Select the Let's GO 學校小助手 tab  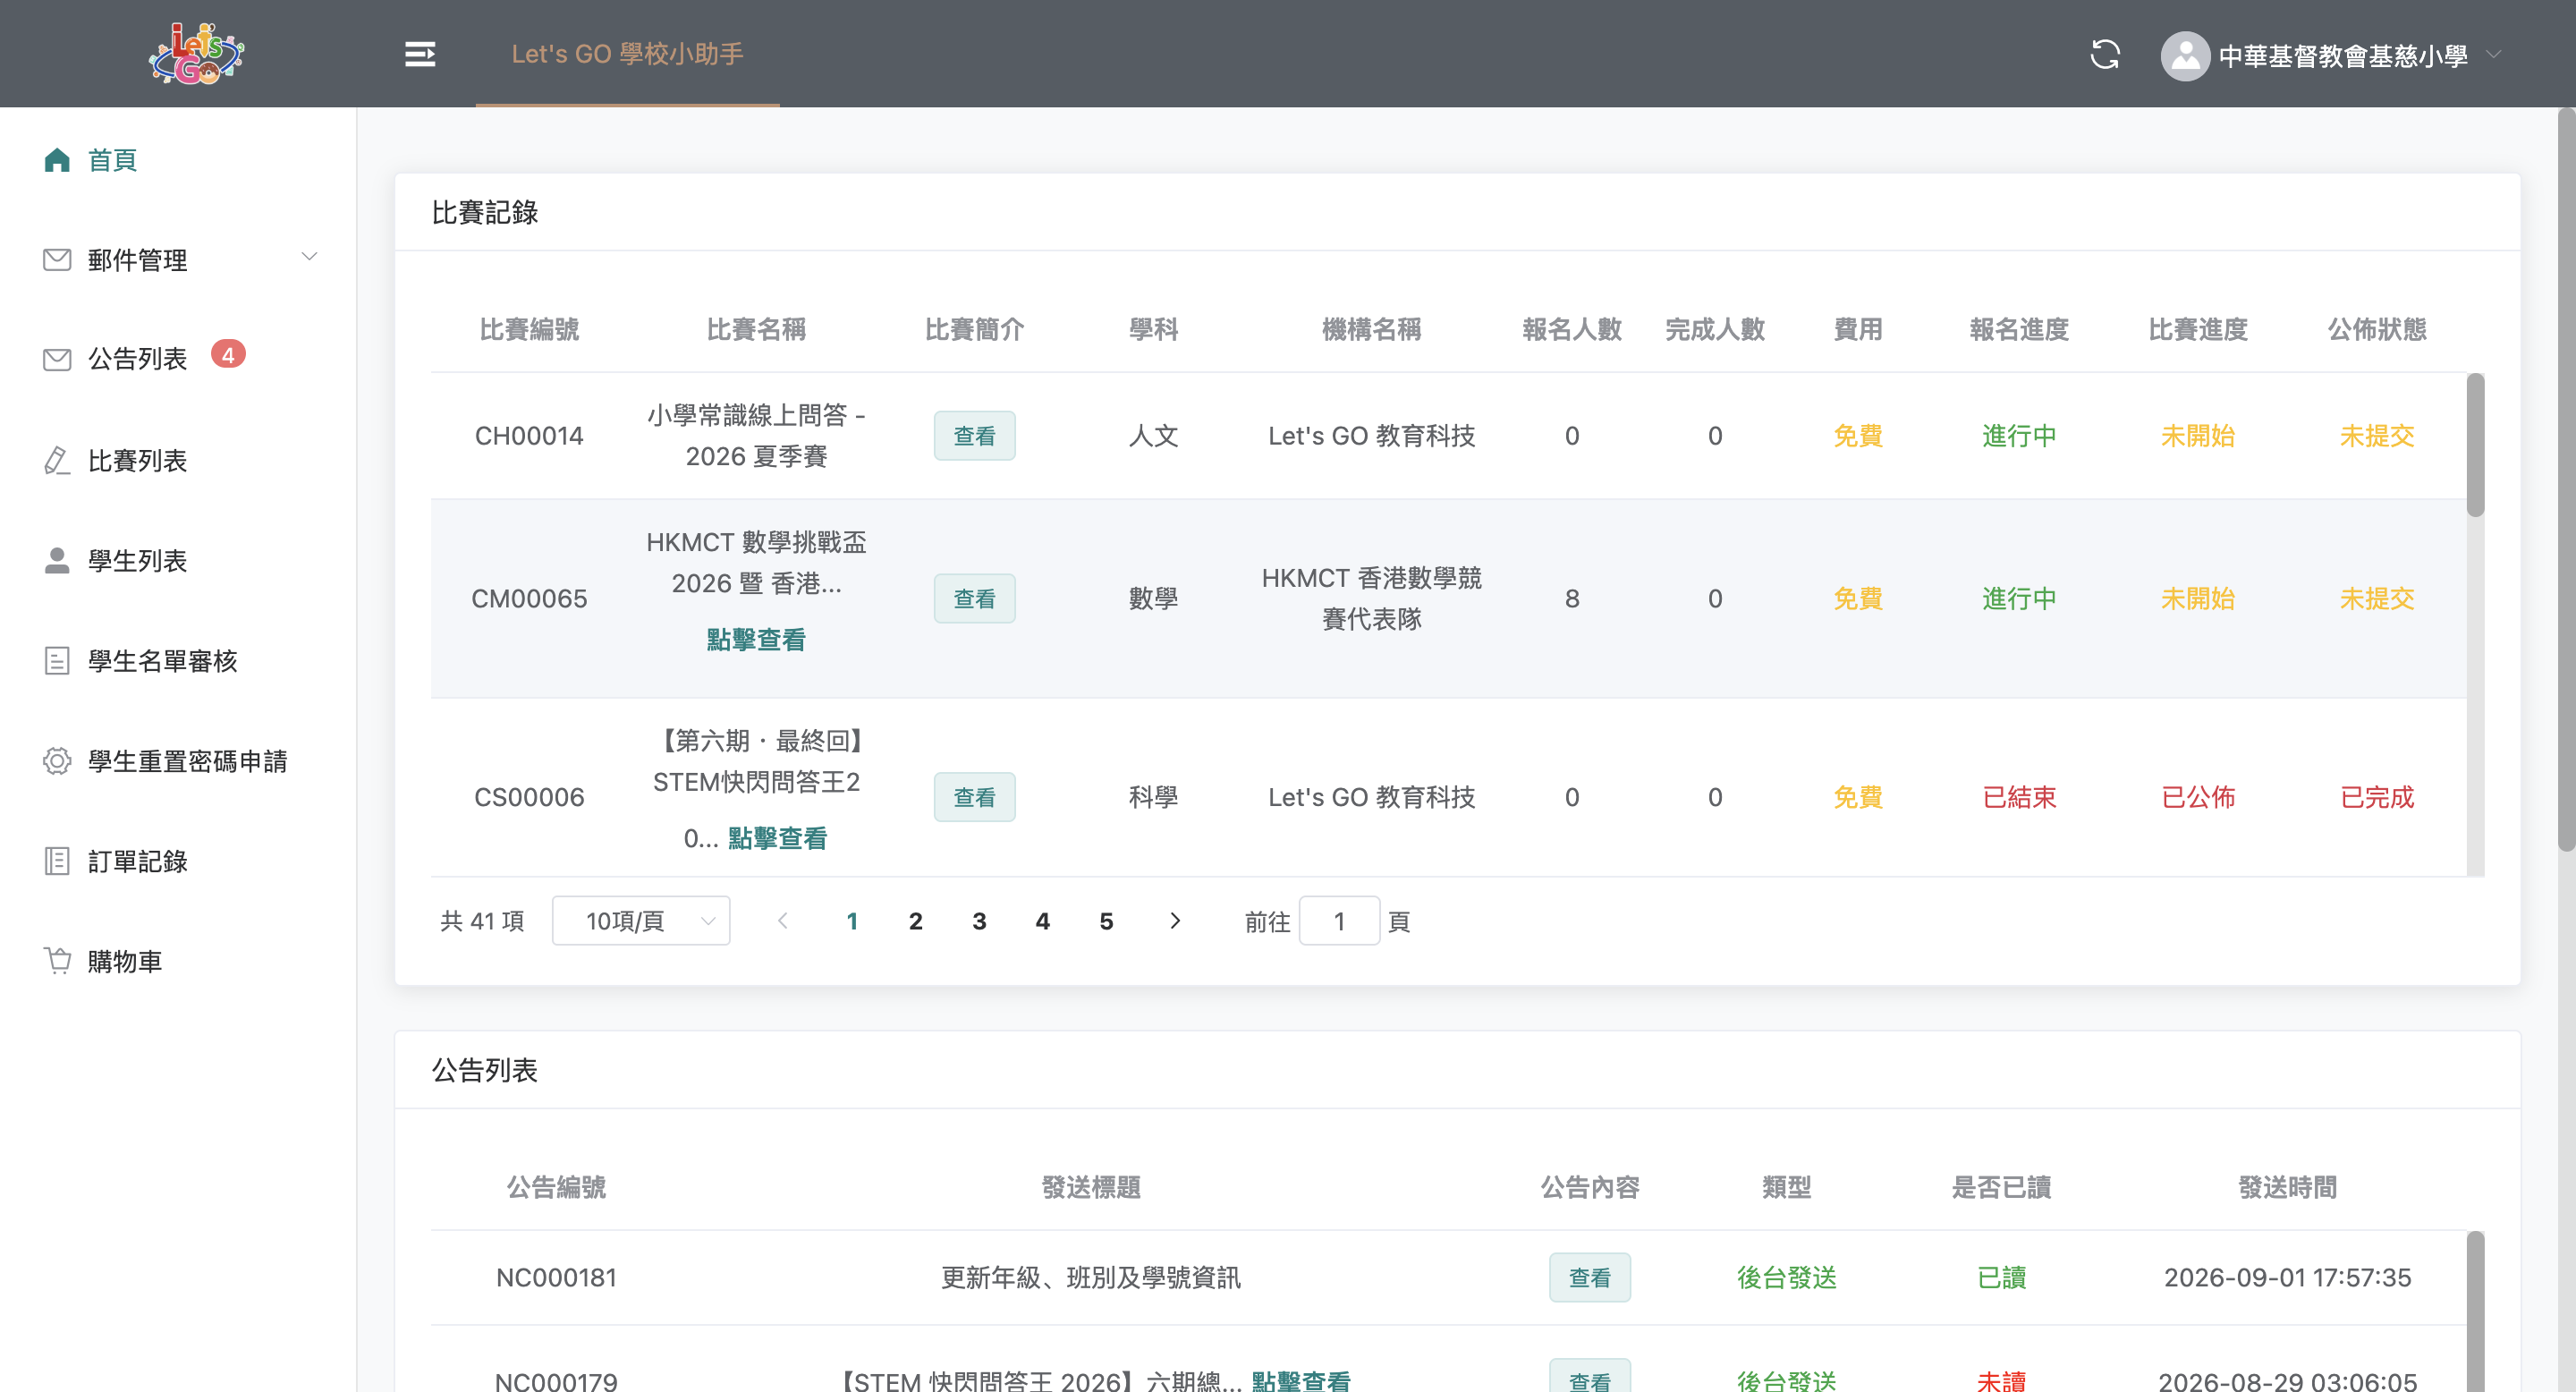coord(627,54)
